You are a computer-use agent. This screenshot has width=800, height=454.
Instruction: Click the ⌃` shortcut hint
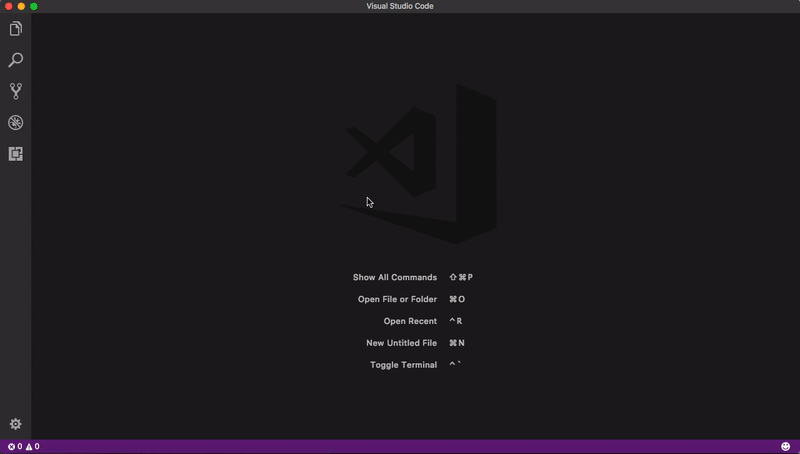(x=455, y=365)
